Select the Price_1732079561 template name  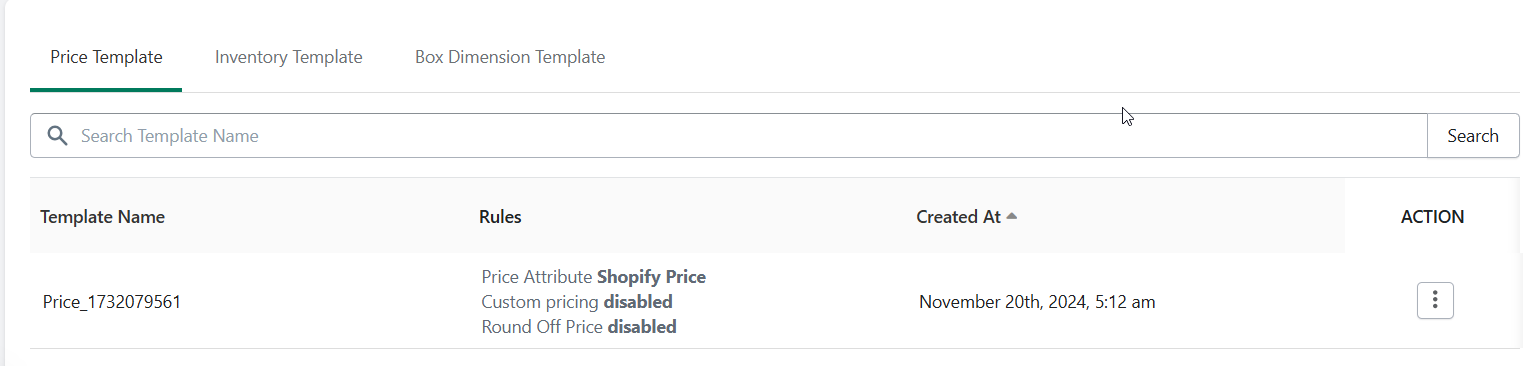(x=112, y=302)
